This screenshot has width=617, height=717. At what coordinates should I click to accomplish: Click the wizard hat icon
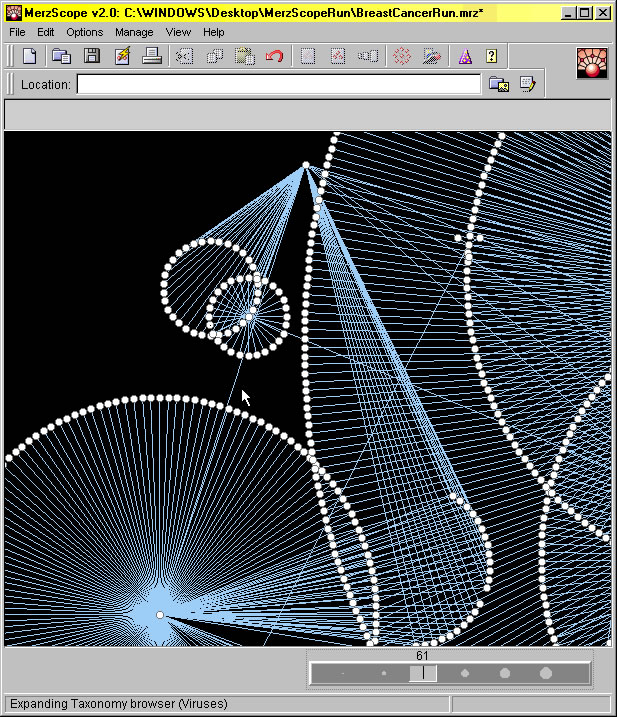tap(465, 57)
